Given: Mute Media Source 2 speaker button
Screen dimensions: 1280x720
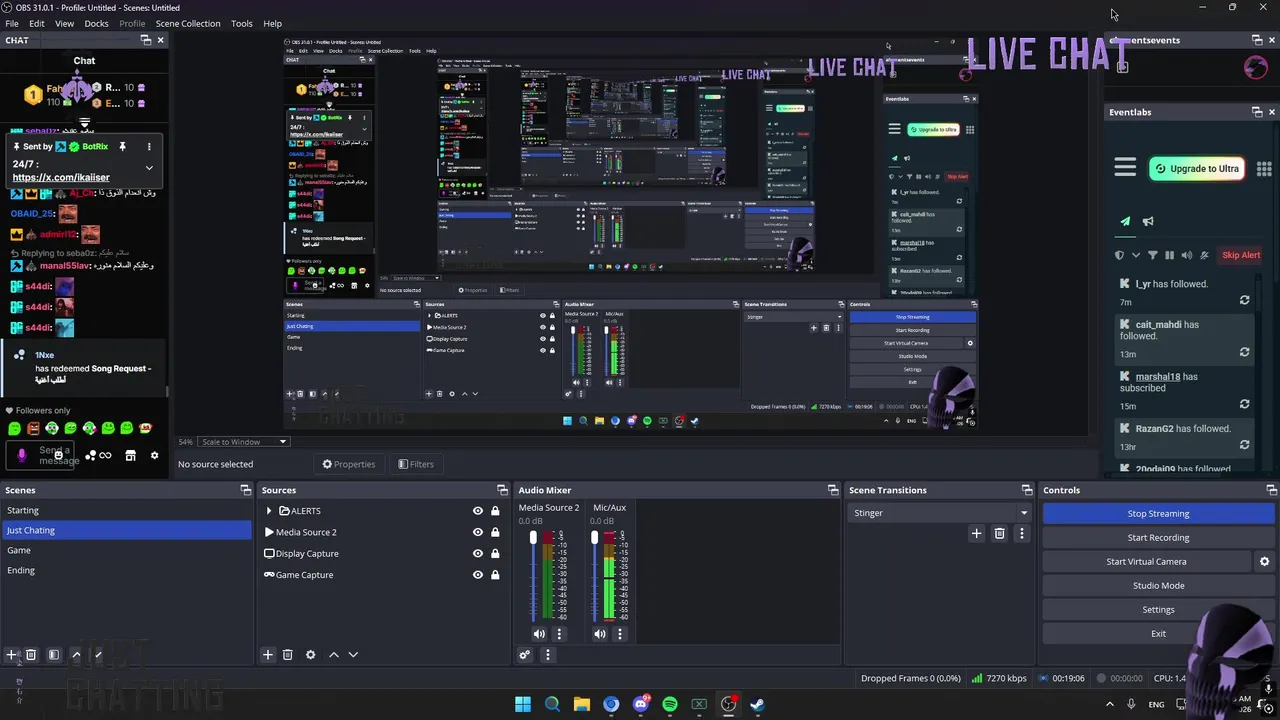Looking at the screenshot, I should click(539, 634).
